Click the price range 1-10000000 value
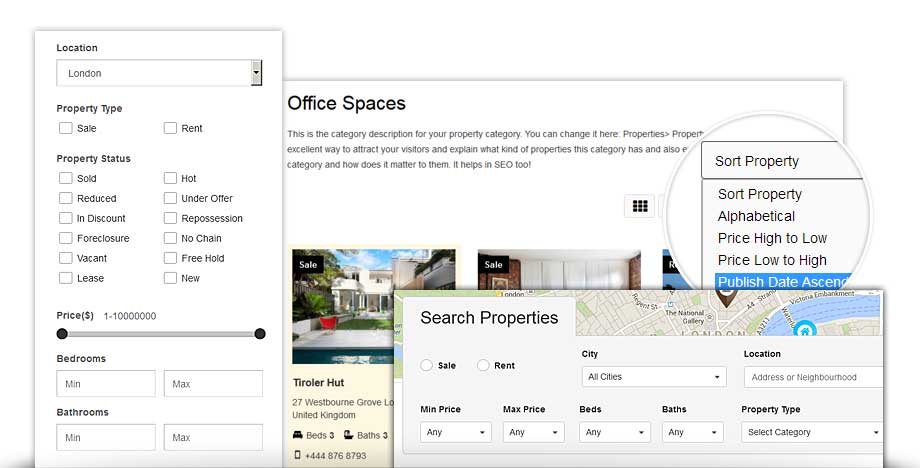The width and height of the screenshot is (920, 468). click(x=130, y=316)
